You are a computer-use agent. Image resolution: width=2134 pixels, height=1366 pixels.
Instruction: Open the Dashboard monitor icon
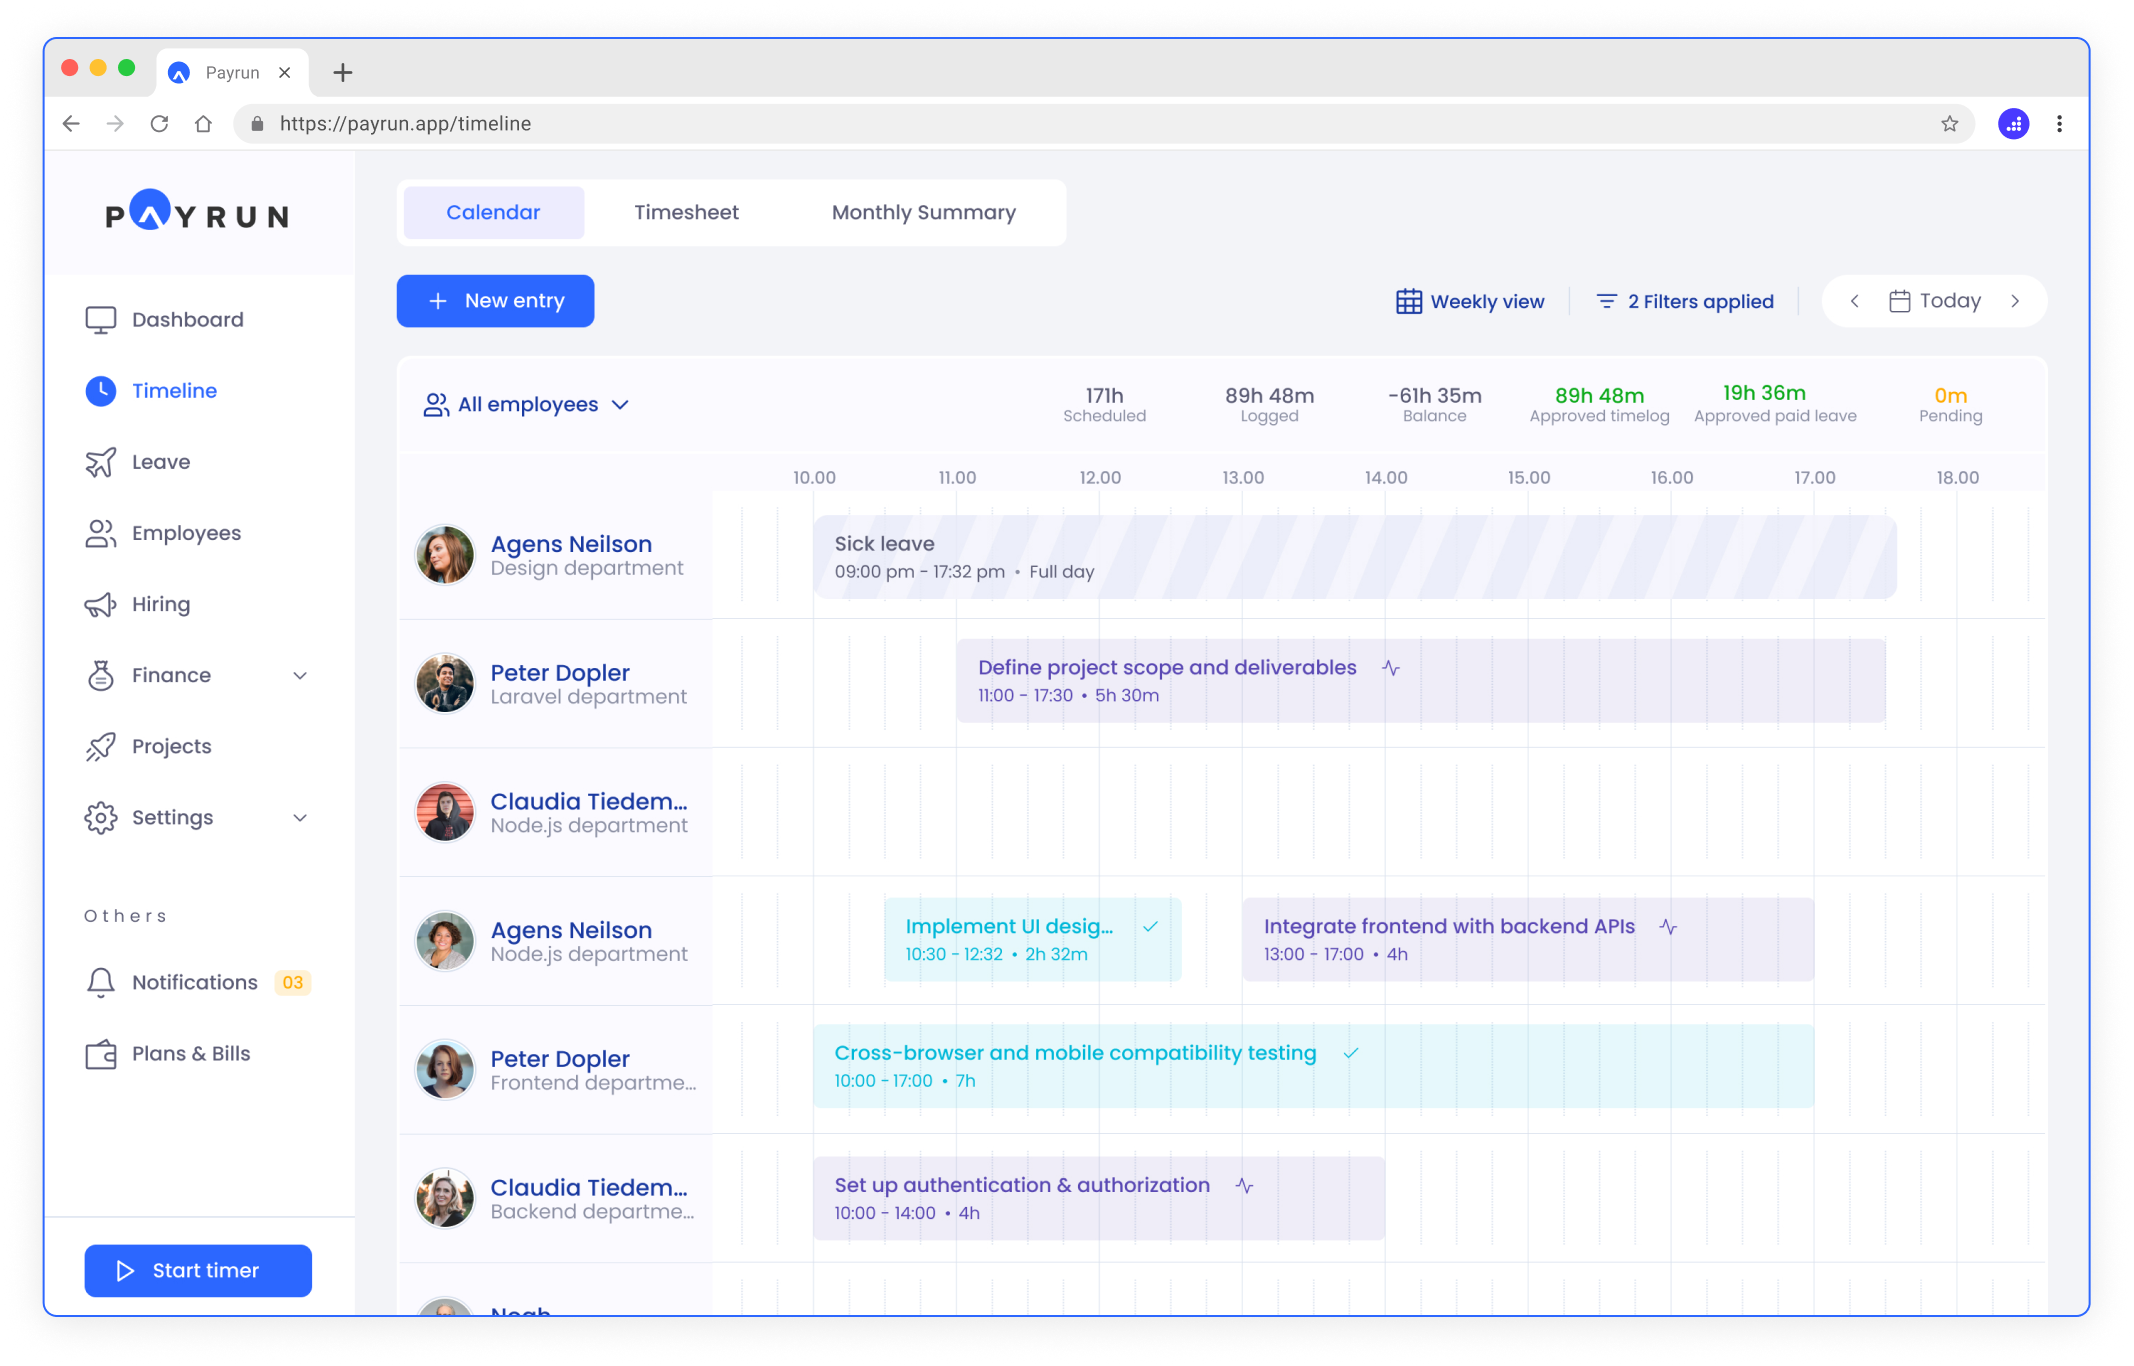(100, 320)
